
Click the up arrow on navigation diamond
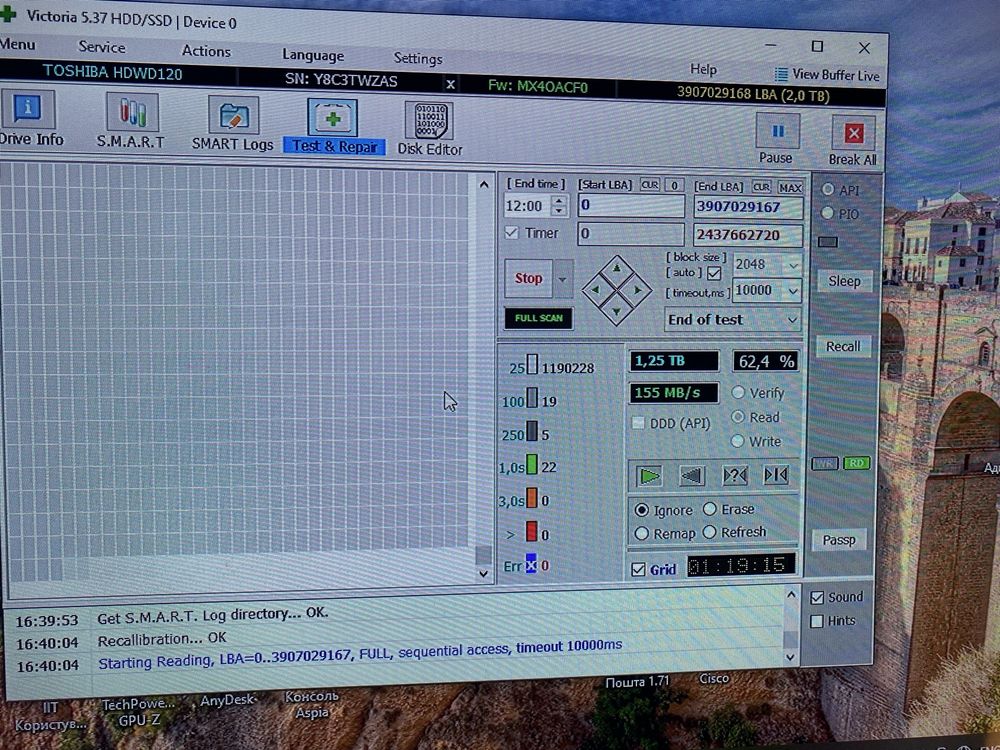point(617,268)
